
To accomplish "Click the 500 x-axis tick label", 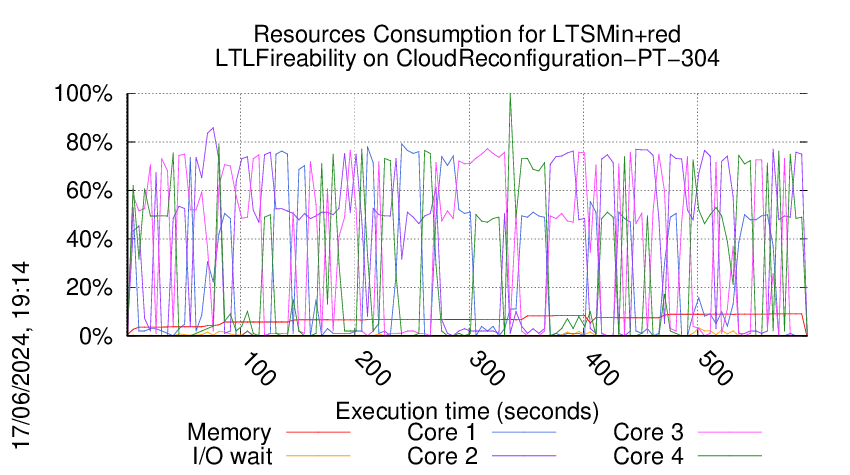I will click(716, 369).
